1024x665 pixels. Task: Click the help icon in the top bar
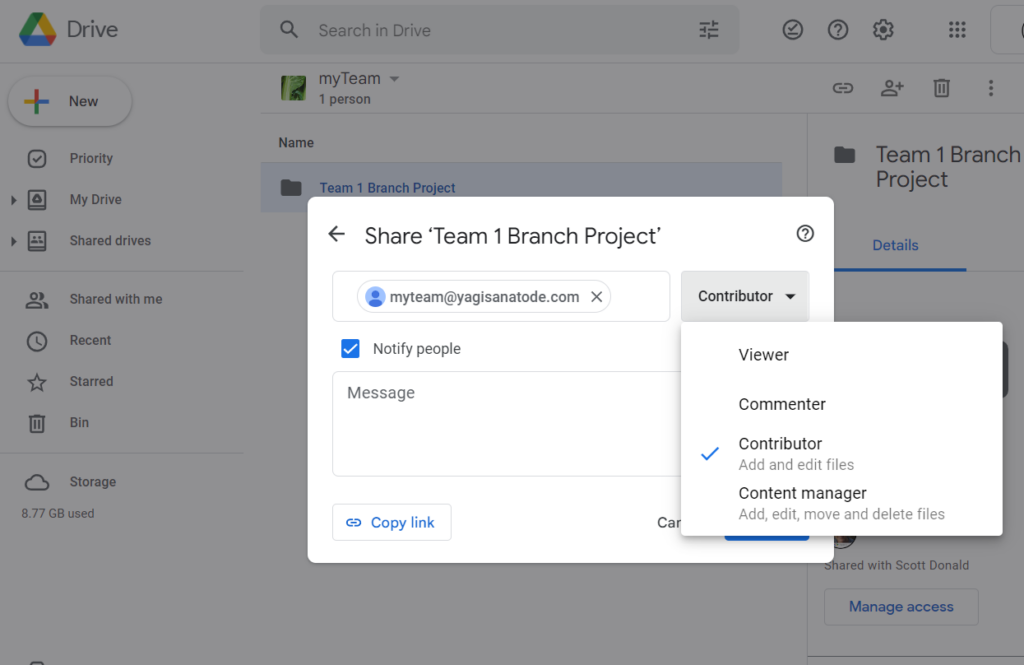click(838, 30)
